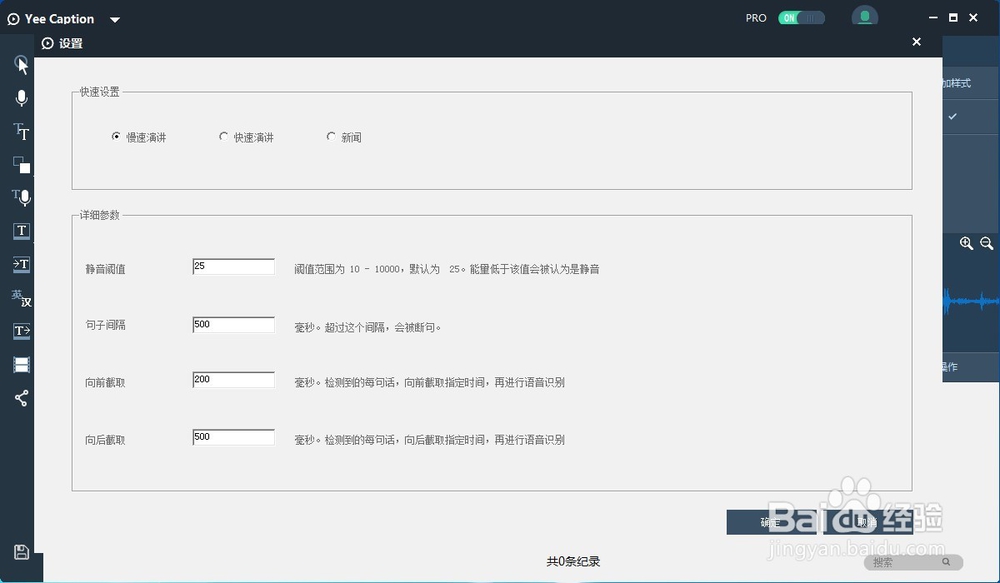Confirm settings with the 确定 button
1000x583 pixels.
point(770,522)
